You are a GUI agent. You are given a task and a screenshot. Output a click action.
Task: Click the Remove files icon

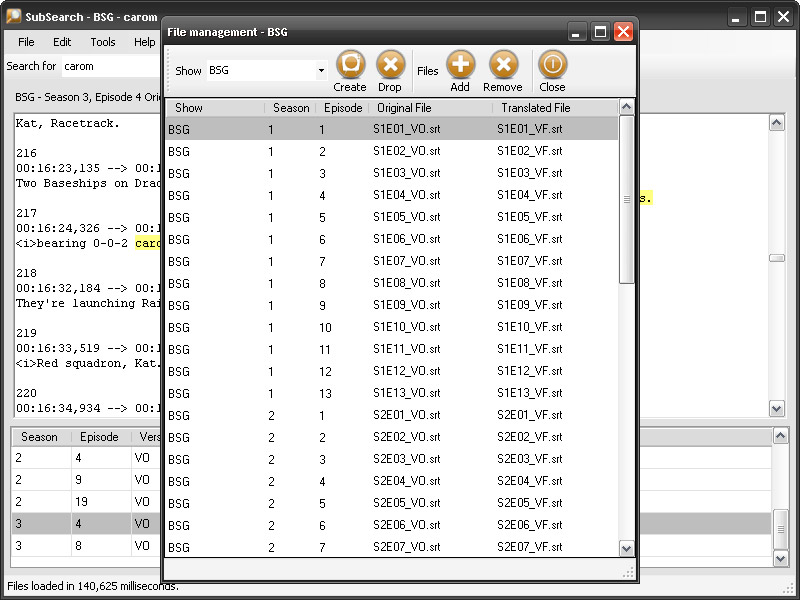(503, 66)
